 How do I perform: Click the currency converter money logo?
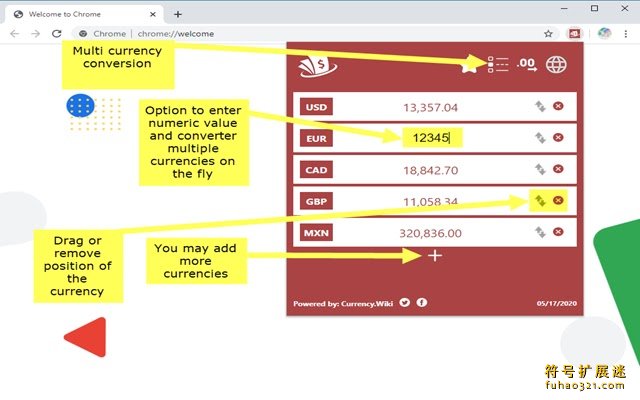tap(318, 66)
